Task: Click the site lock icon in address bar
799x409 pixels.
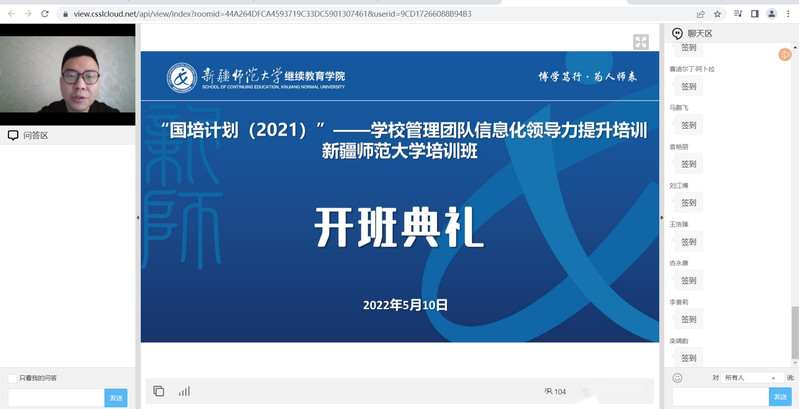Action: tap(65, 14)
